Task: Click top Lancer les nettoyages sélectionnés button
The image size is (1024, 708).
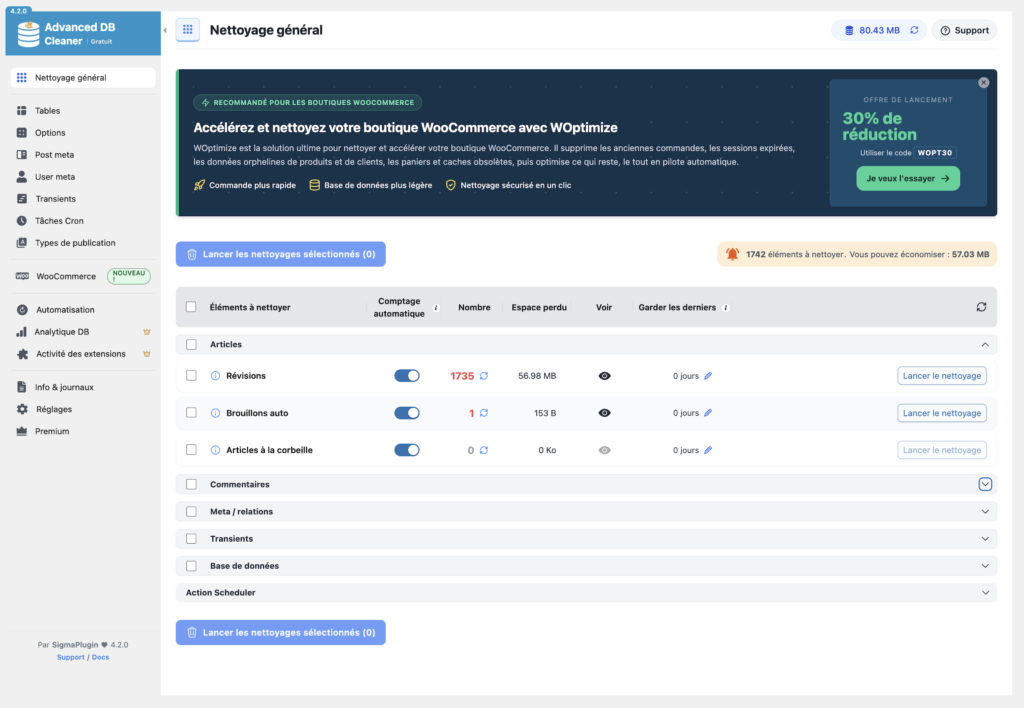Action: pos(281,254)
